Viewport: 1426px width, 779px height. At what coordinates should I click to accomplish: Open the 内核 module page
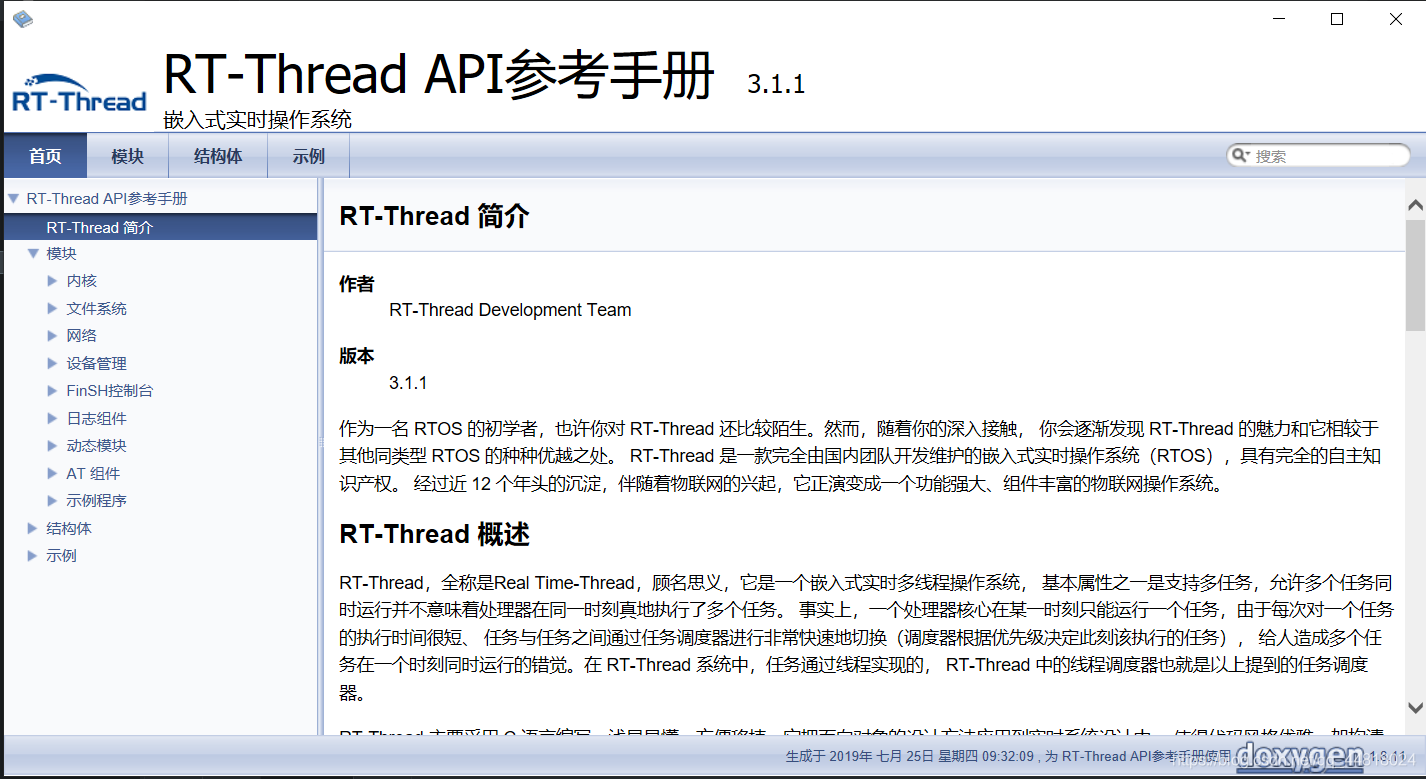coord(82,281)
